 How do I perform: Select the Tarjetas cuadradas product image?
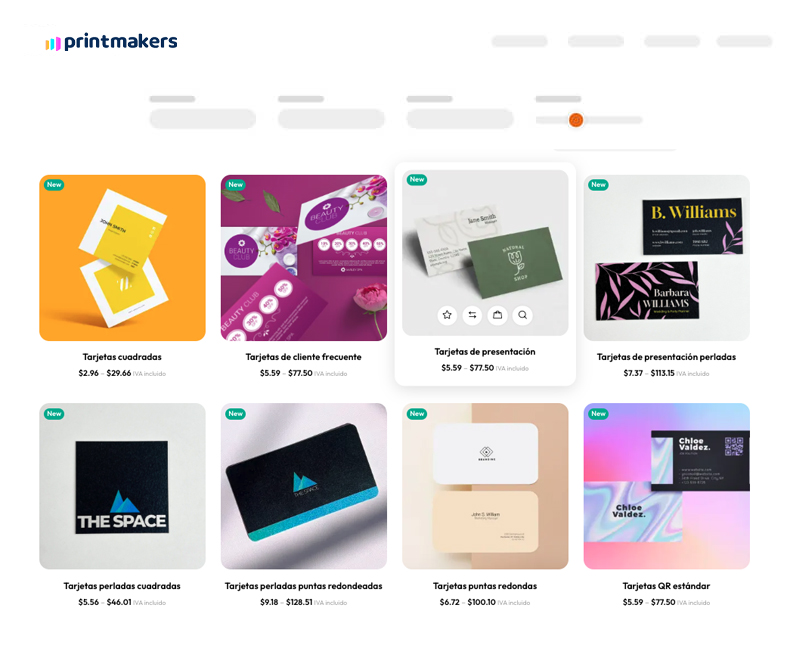[123, 258]
